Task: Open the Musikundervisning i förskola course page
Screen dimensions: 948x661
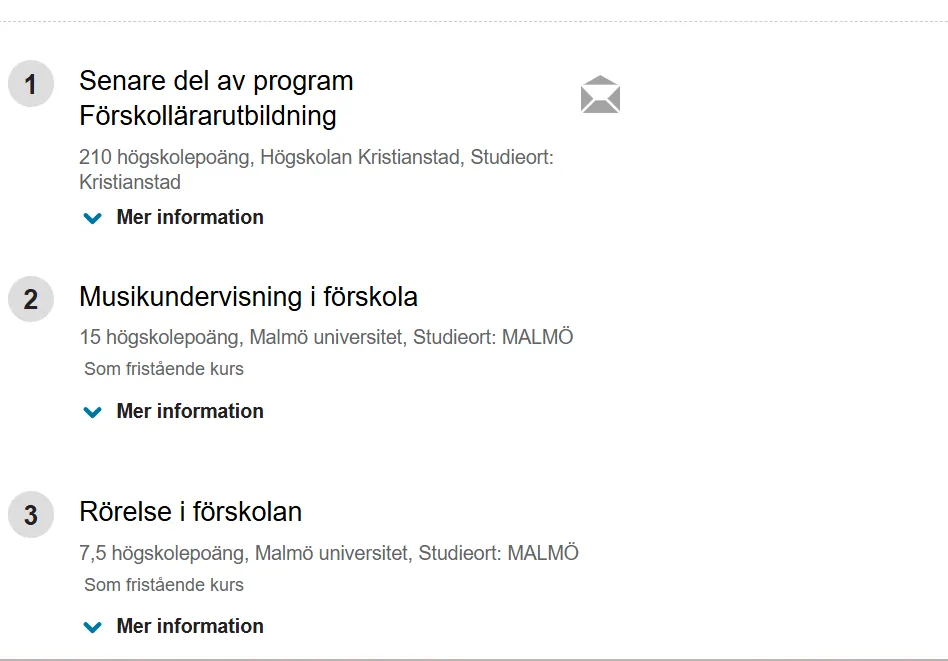Action: (x=251, y=296)
